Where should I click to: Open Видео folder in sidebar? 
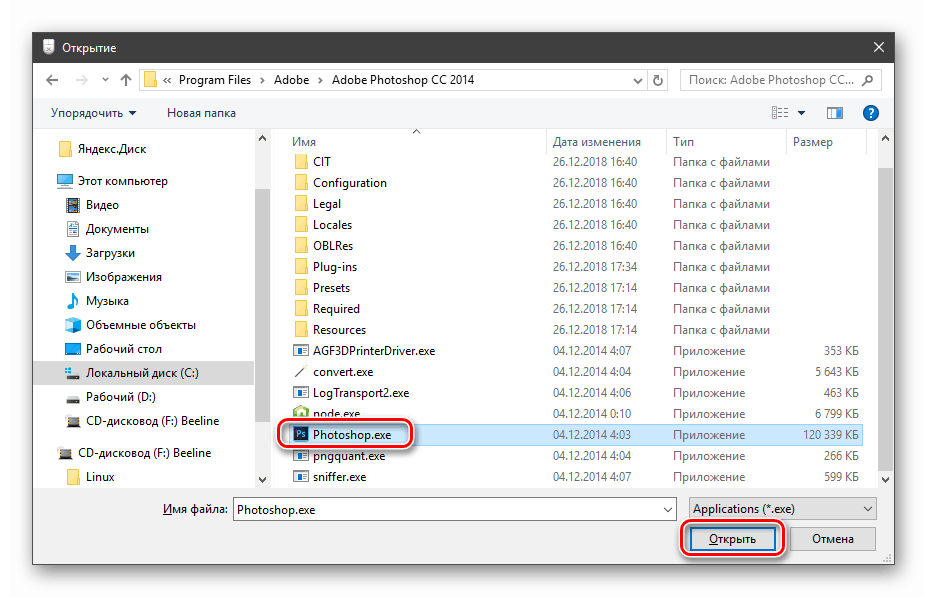(92, 205)
